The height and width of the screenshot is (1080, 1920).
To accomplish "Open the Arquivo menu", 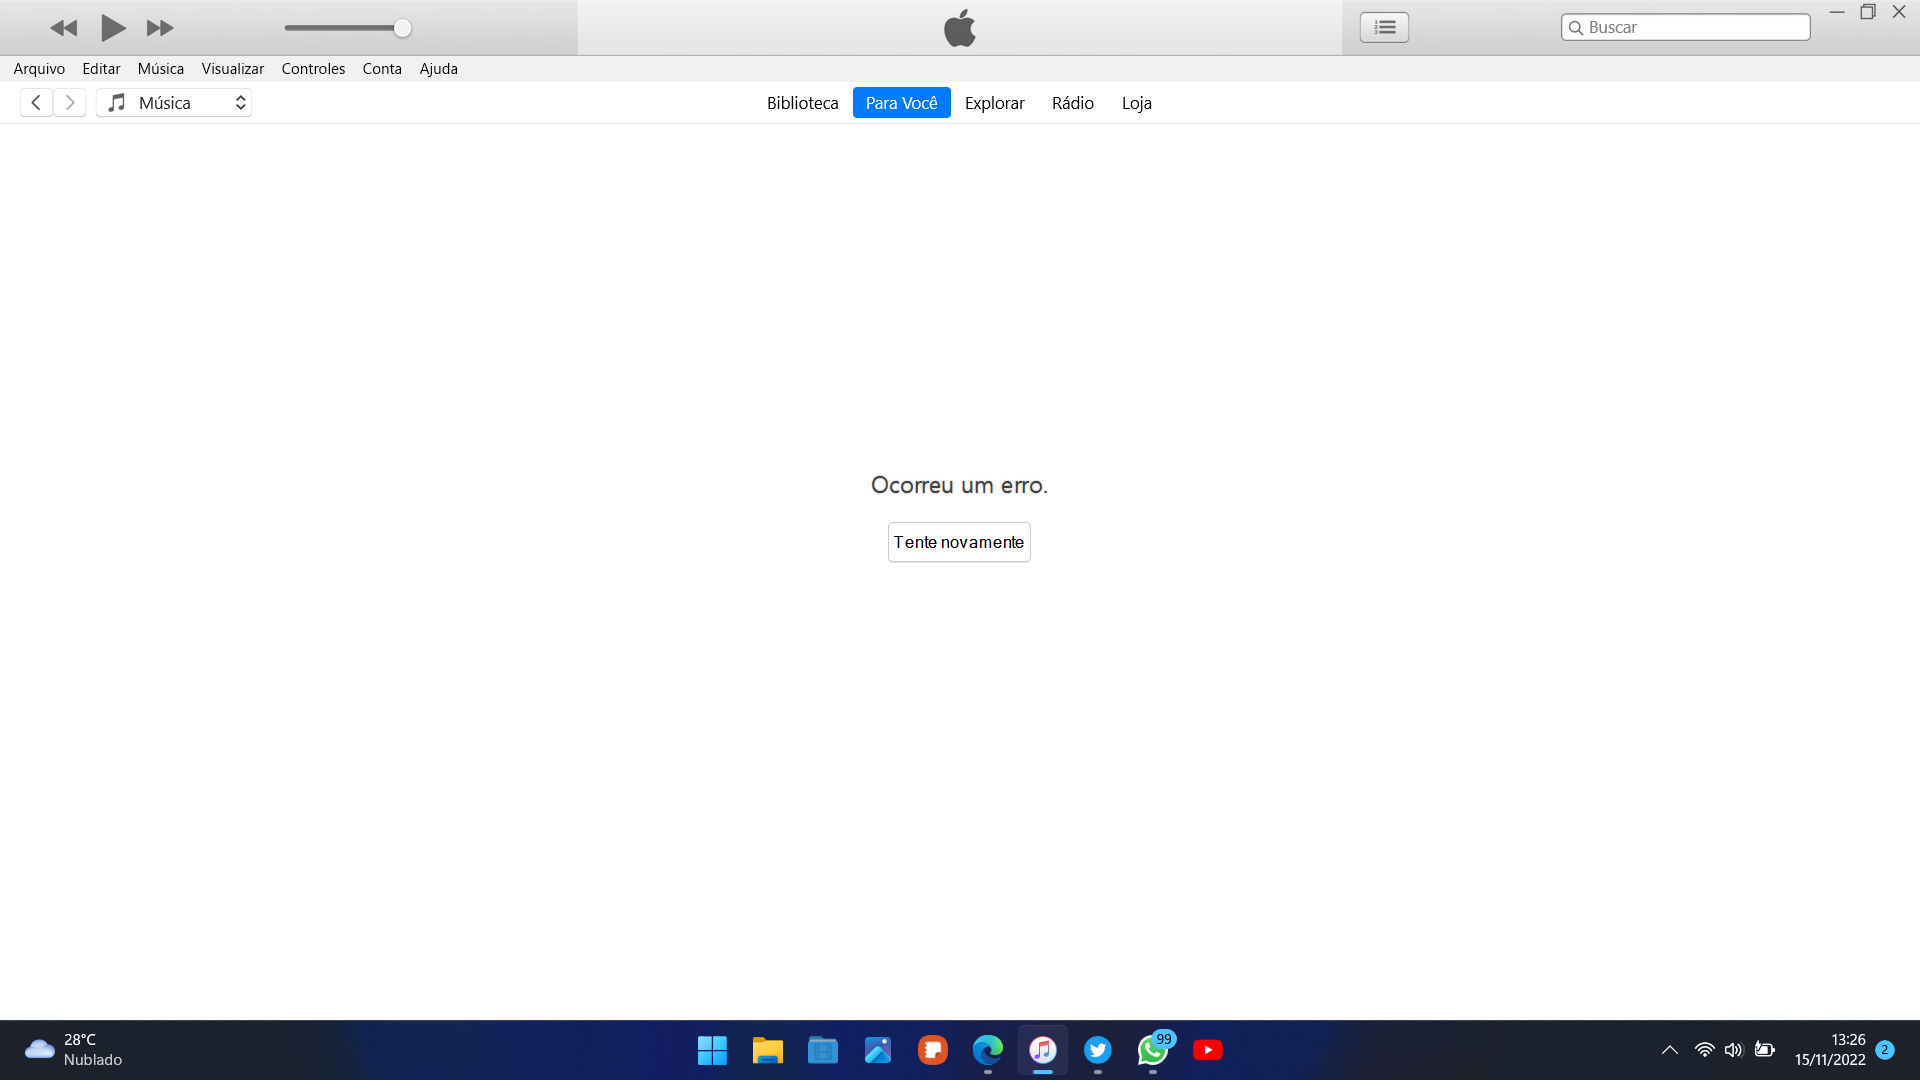I will point(39,69).
